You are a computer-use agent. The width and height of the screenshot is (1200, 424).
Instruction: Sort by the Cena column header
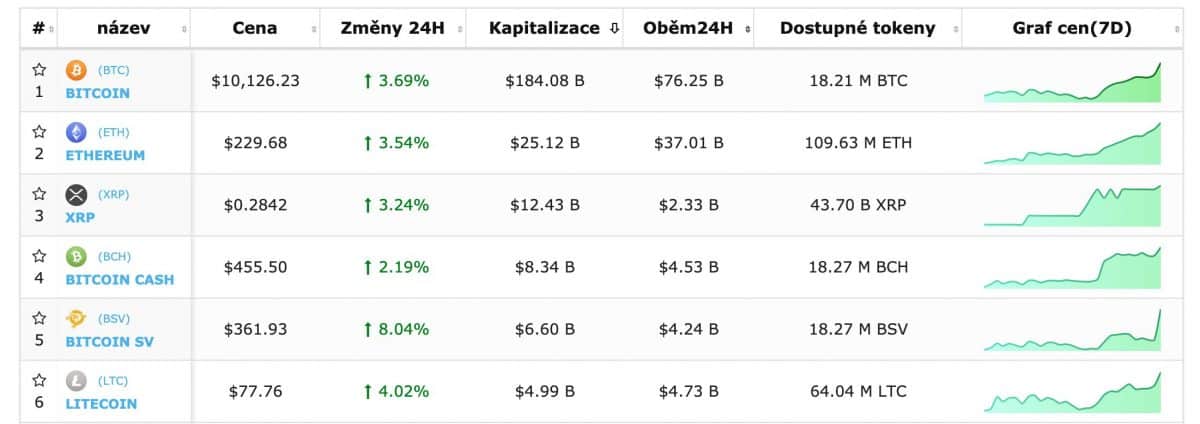(255, 28)
